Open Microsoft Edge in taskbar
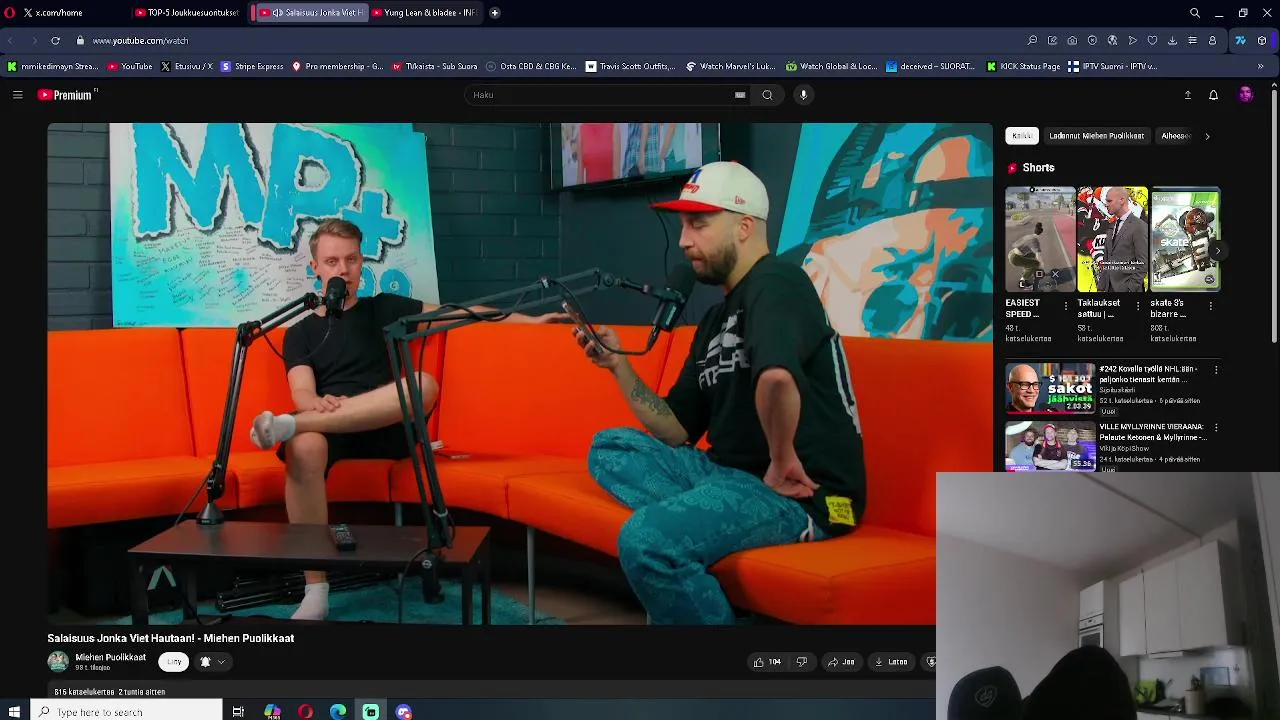 click(x=338, y=712)
